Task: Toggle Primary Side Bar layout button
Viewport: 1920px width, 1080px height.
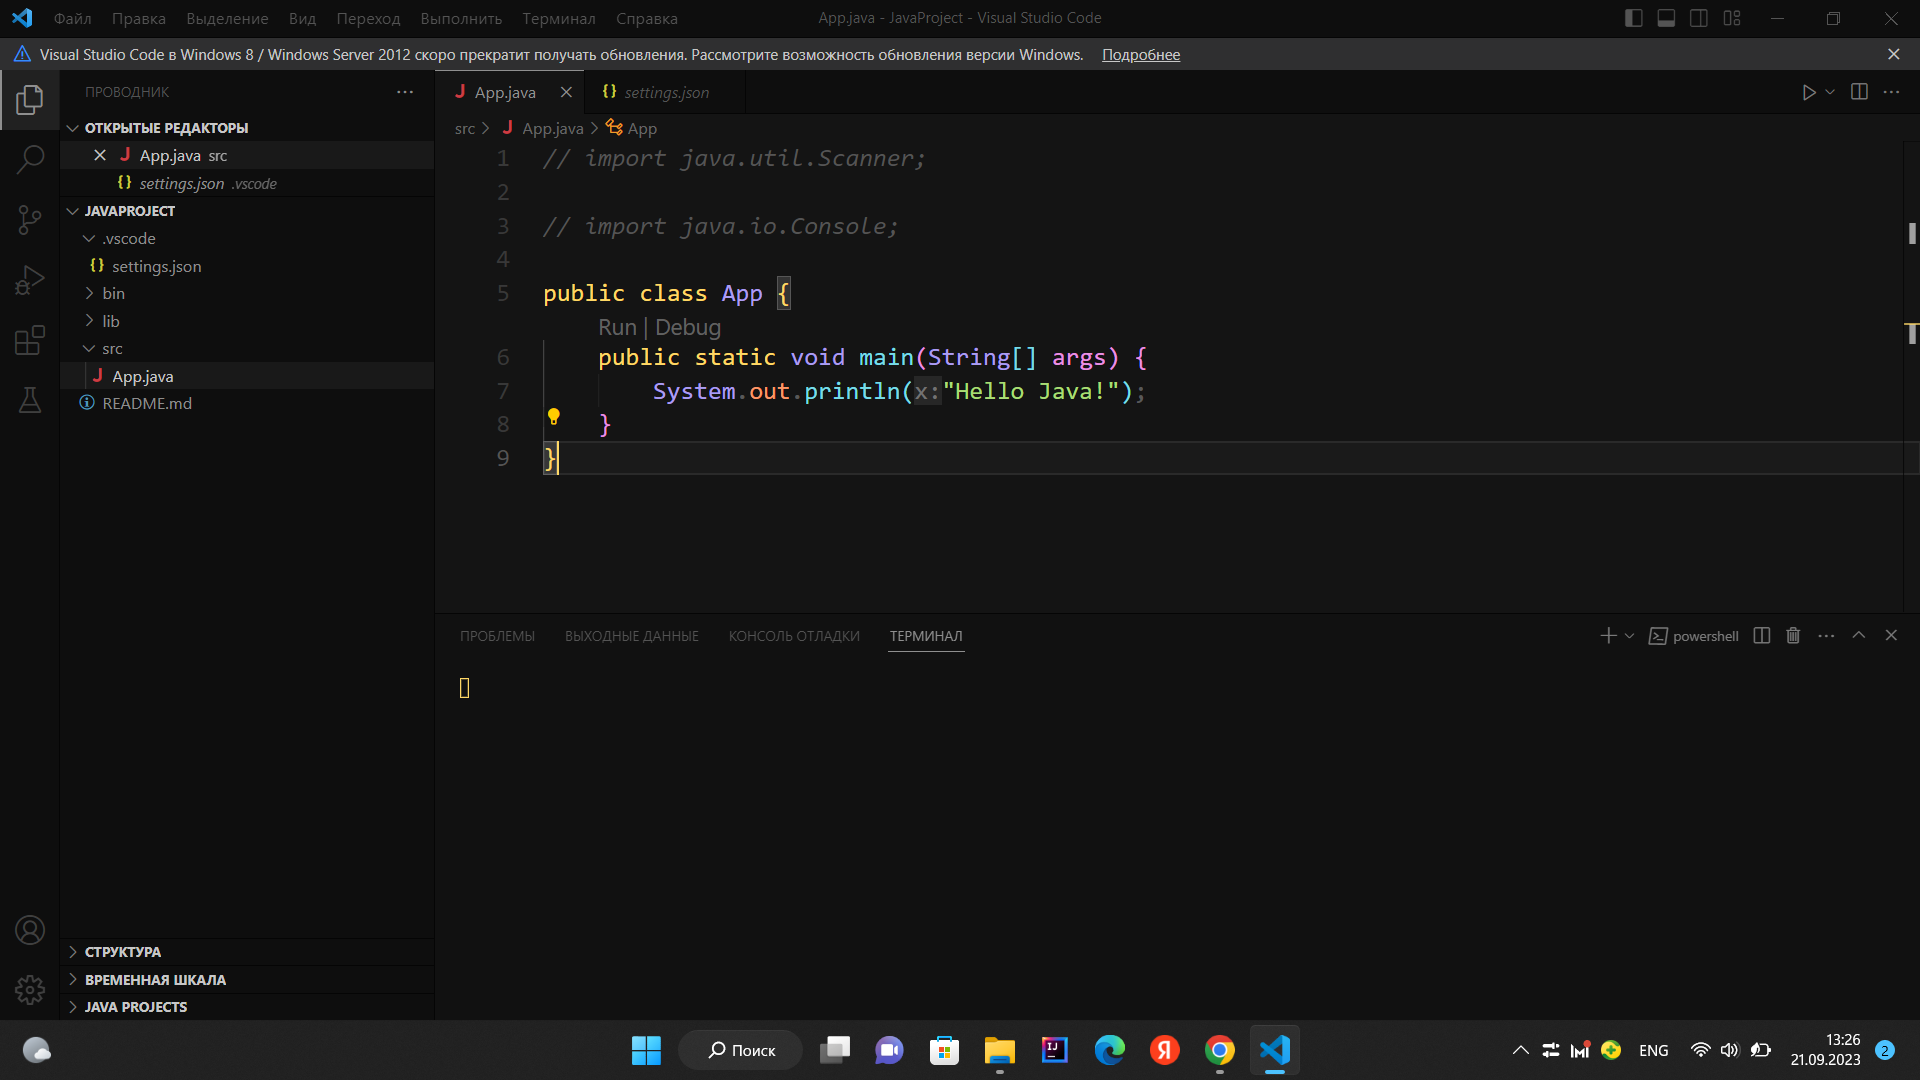Action: point(1634,18)
